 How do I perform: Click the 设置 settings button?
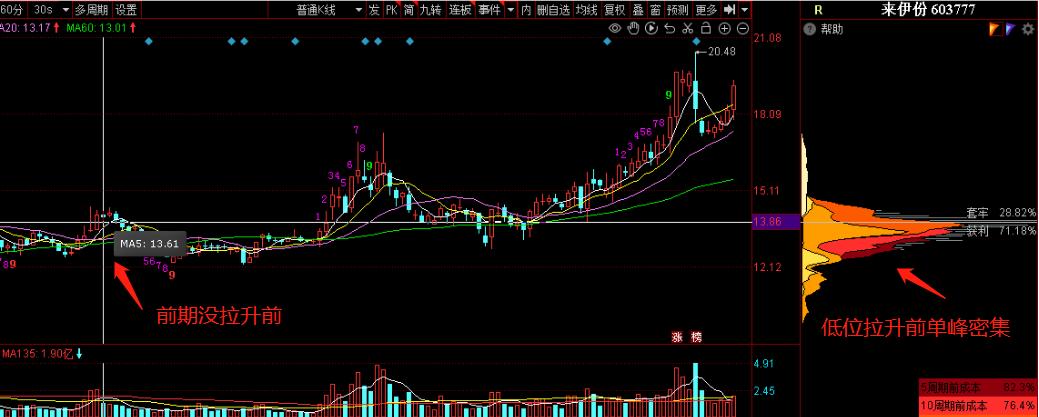126,9
